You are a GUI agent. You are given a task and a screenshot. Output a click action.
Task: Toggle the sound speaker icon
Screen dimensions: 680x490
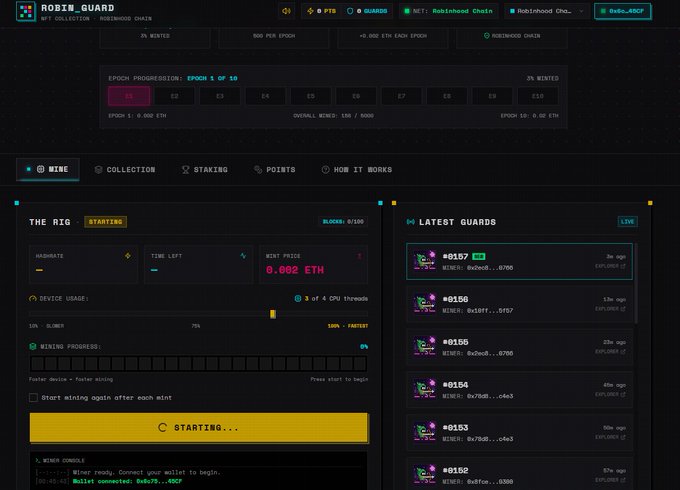click(x=286, y=11)
